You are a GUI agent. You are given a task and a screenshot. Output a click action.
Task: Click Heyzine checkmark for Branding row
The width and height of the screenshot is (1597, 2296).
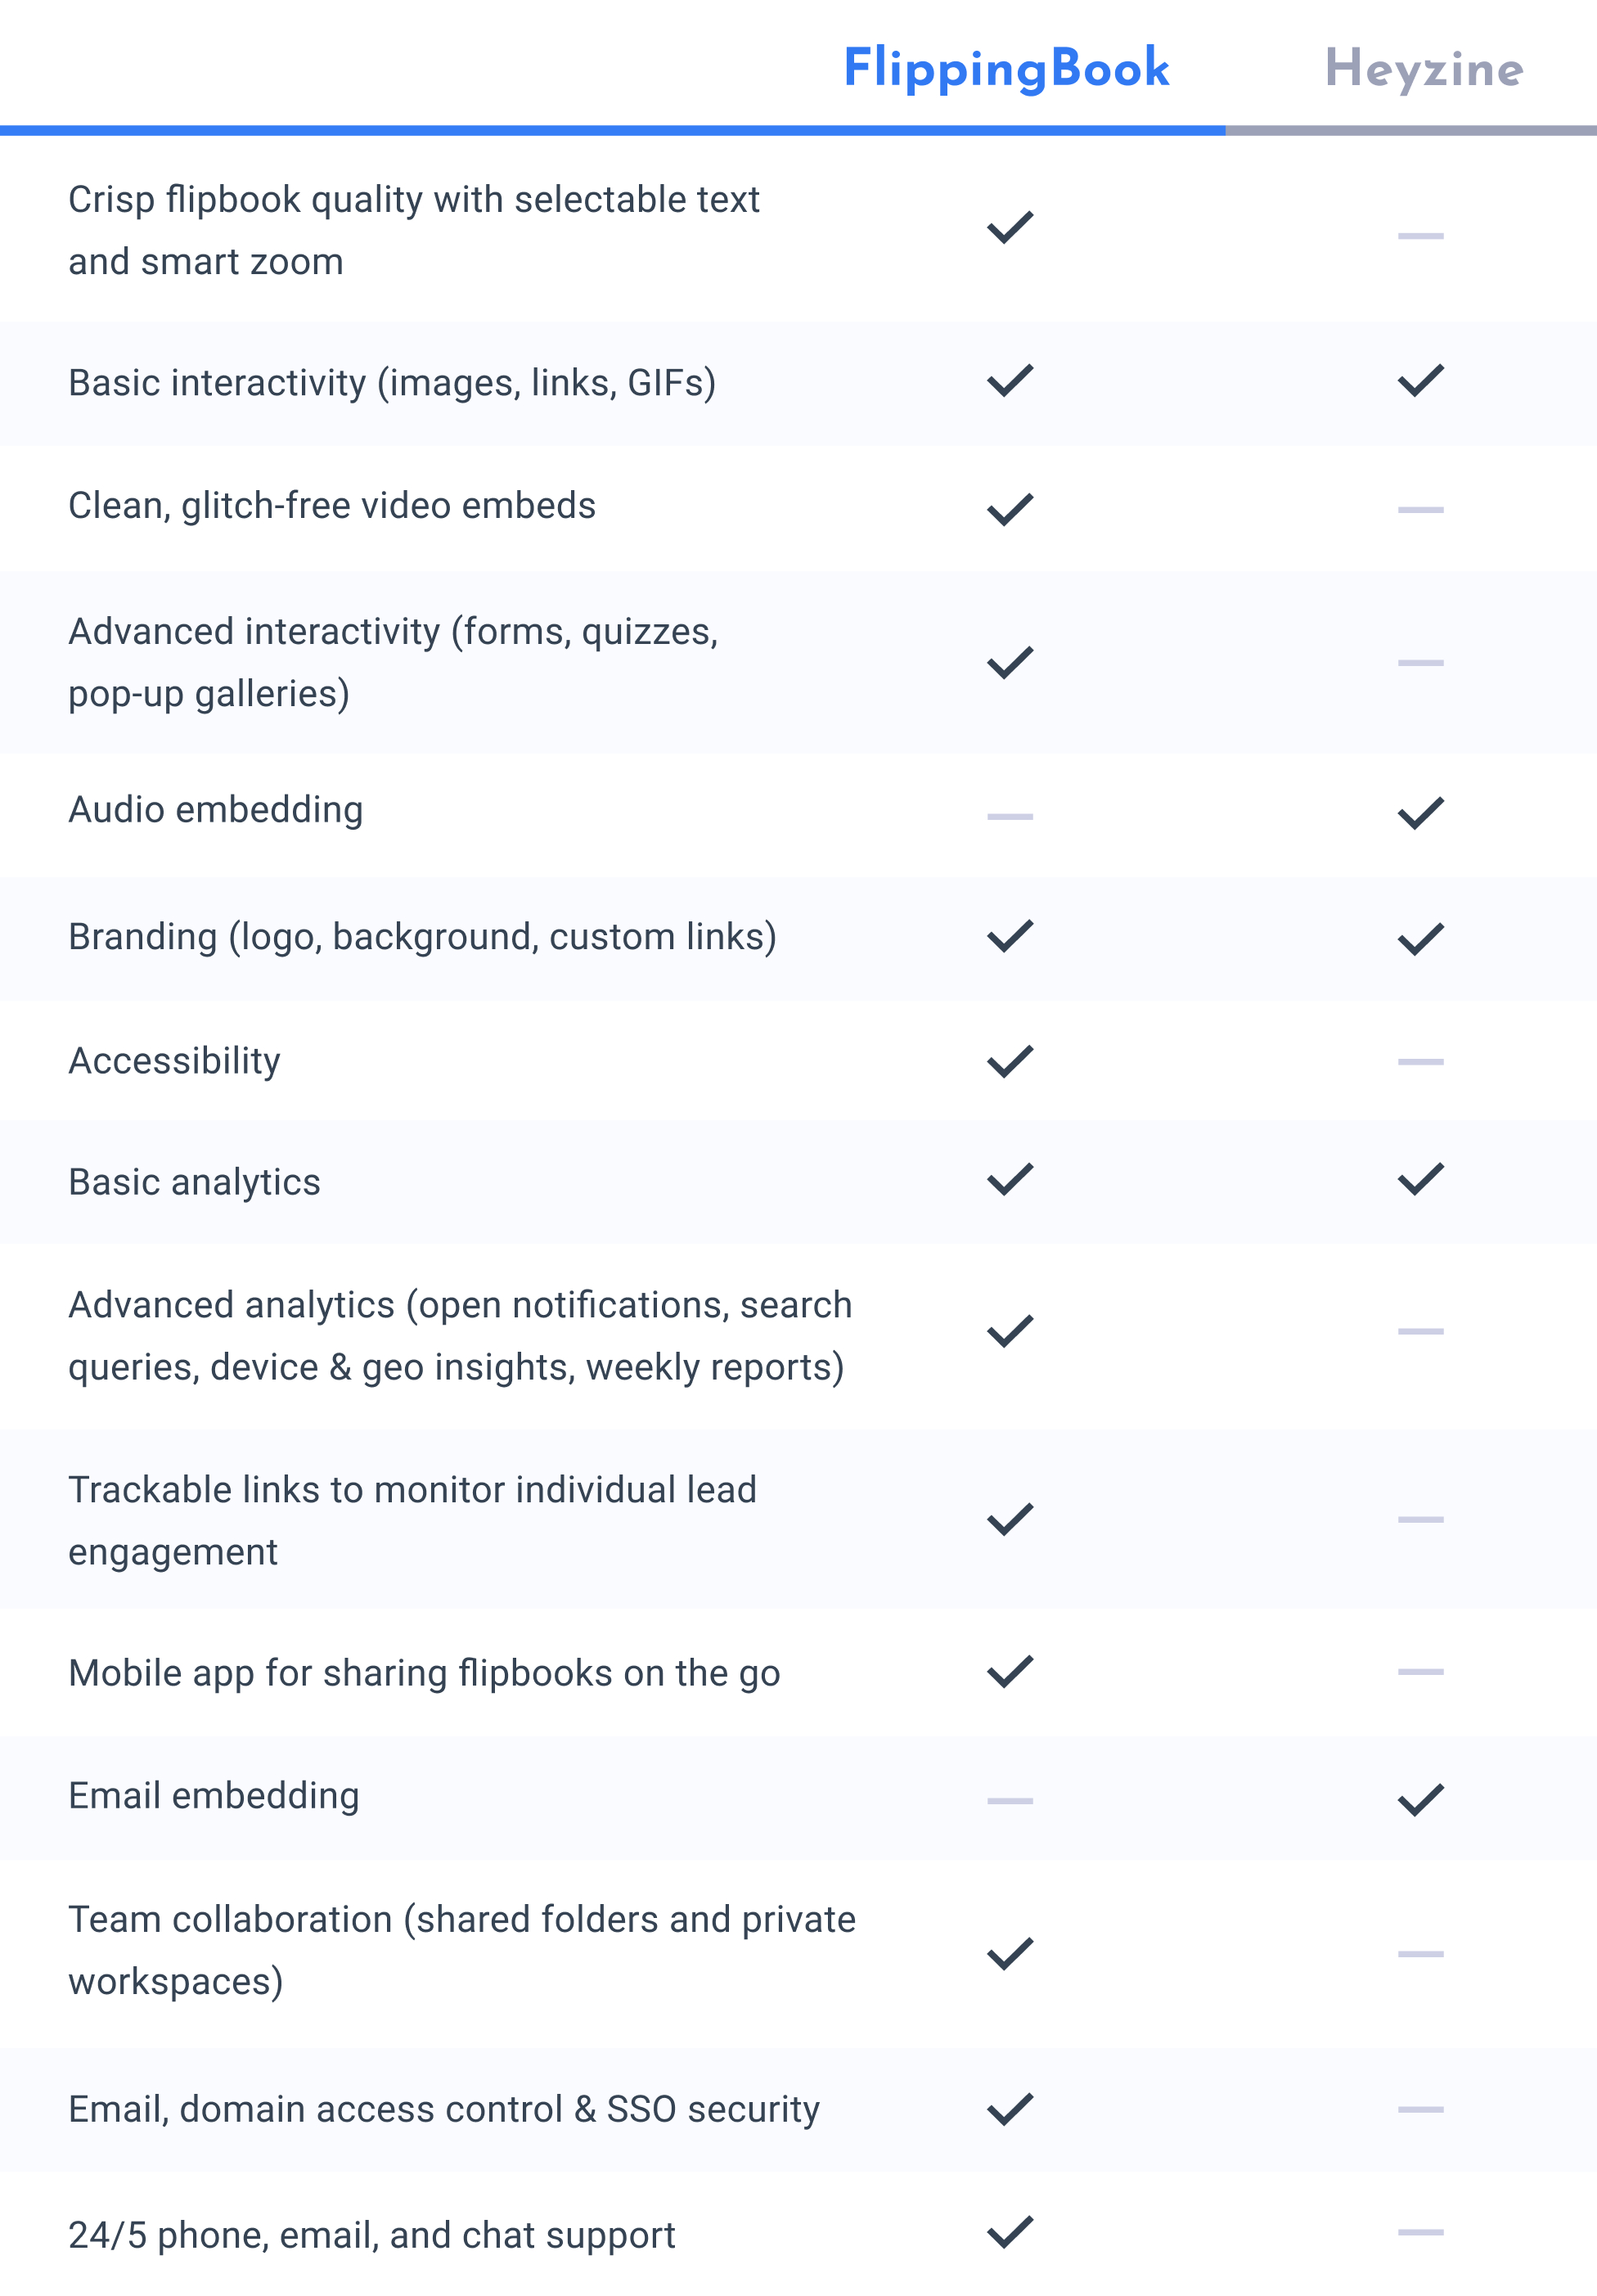(1420, 939)
